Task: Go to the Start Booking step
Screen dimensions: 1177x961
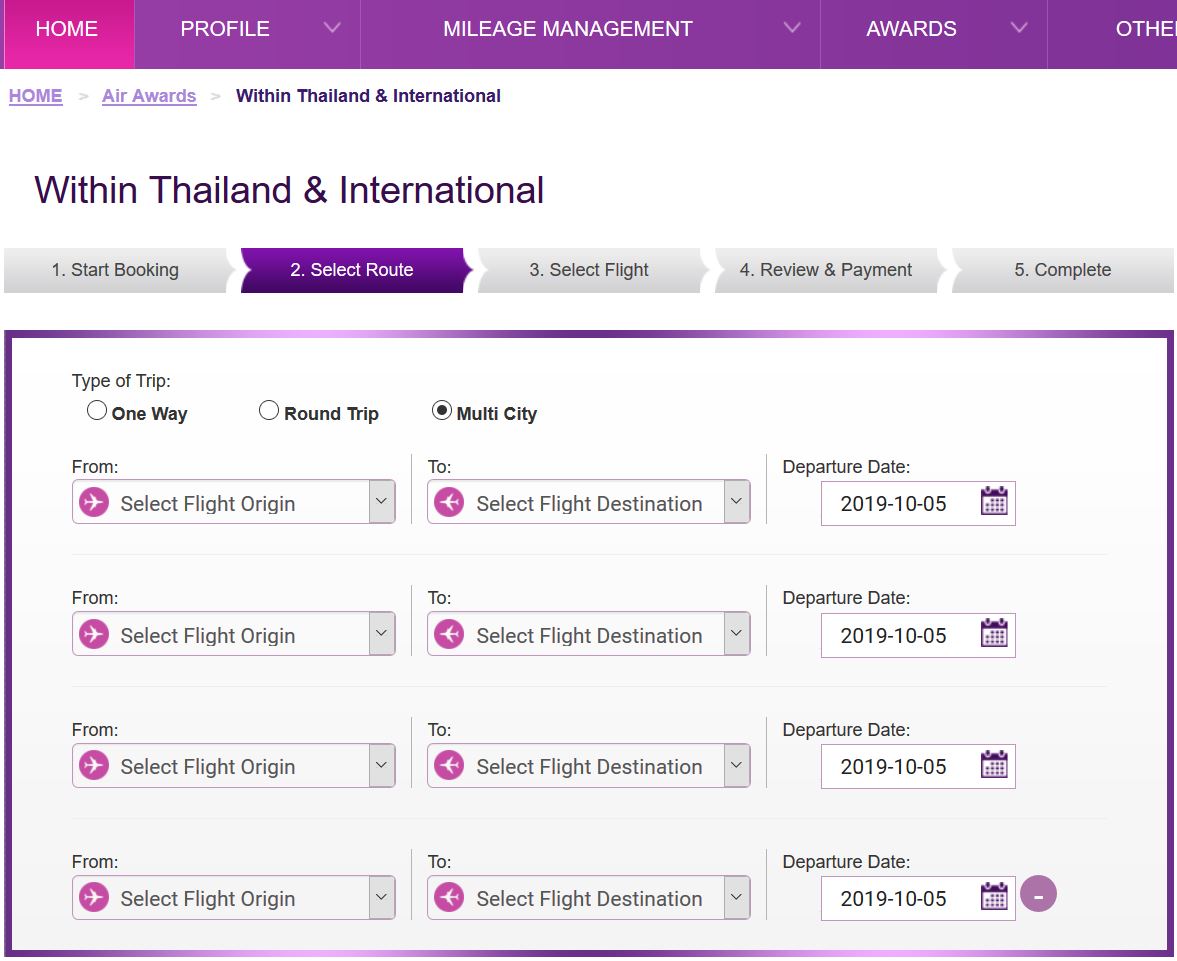Action: click(x=115, y=270)
